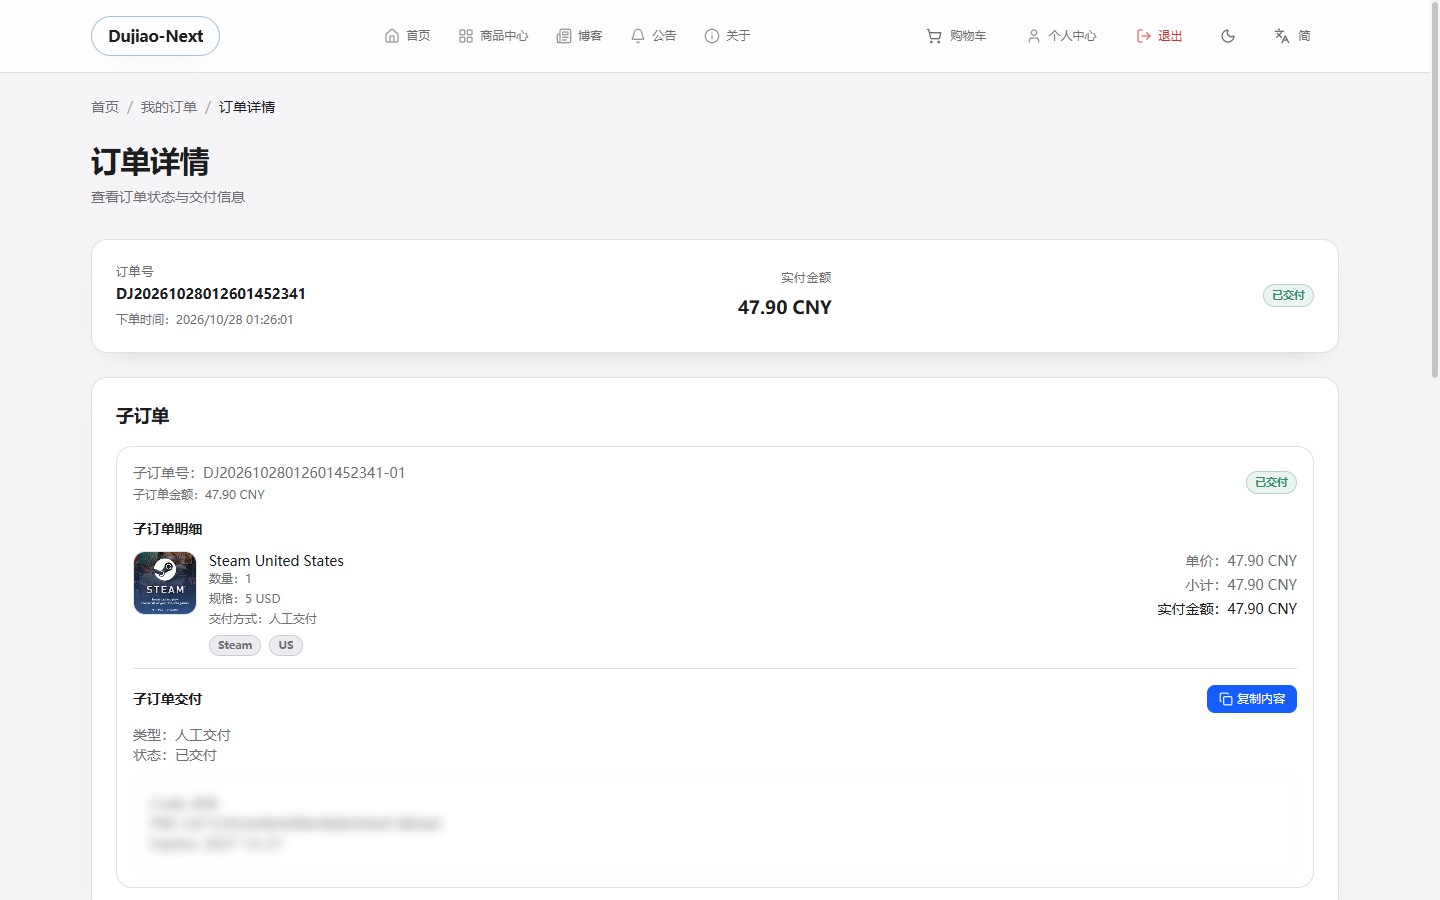
Task: Click the page vertical scrollbar
Action: tap(1435, 192)
